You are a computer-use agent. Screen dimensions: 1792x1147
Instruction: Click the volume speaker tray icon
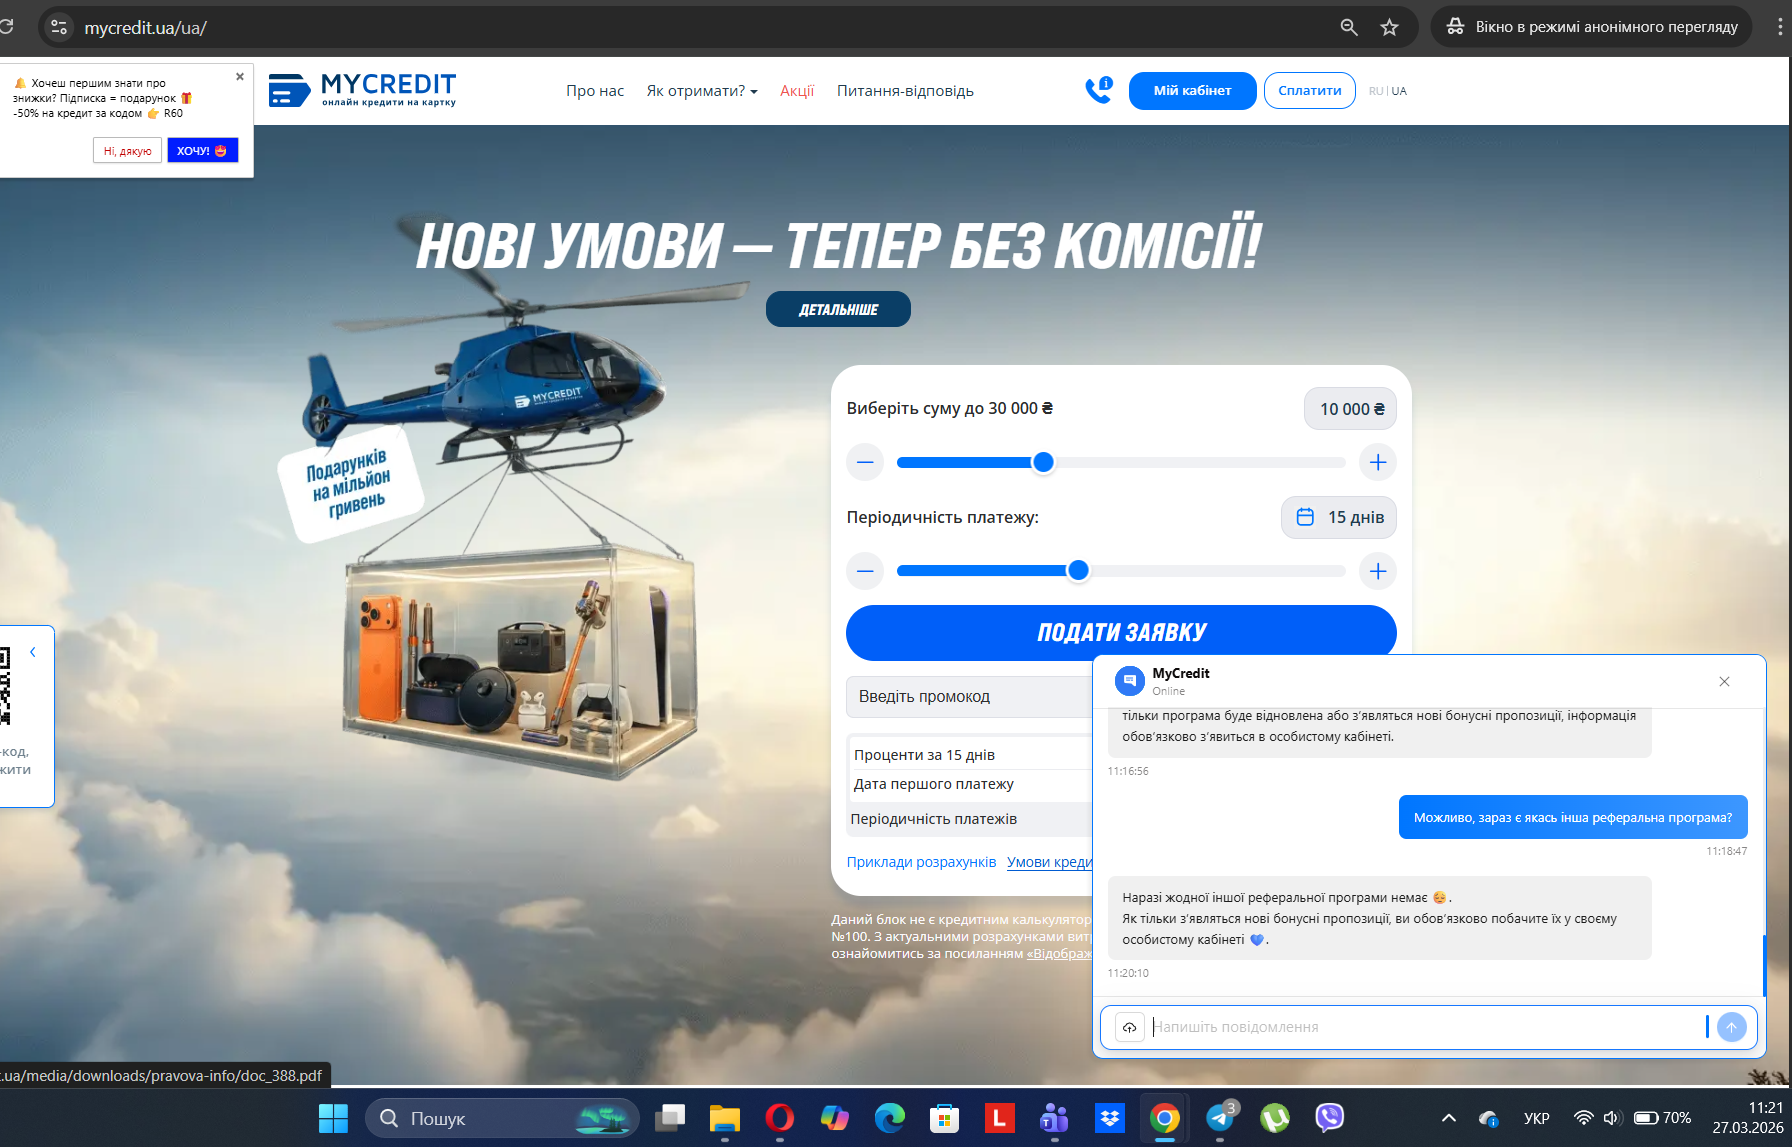click(1611, 1118)
